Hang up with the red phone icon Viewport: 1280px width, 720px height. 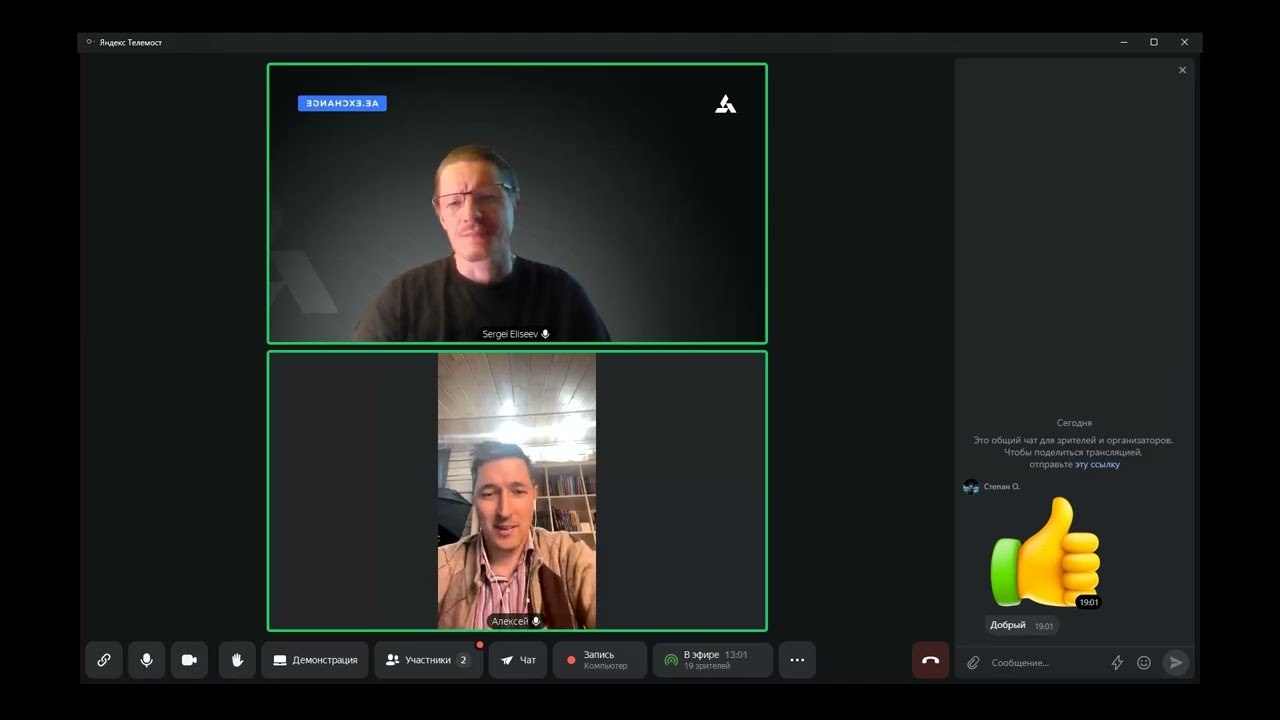click(x=930, y=660)
